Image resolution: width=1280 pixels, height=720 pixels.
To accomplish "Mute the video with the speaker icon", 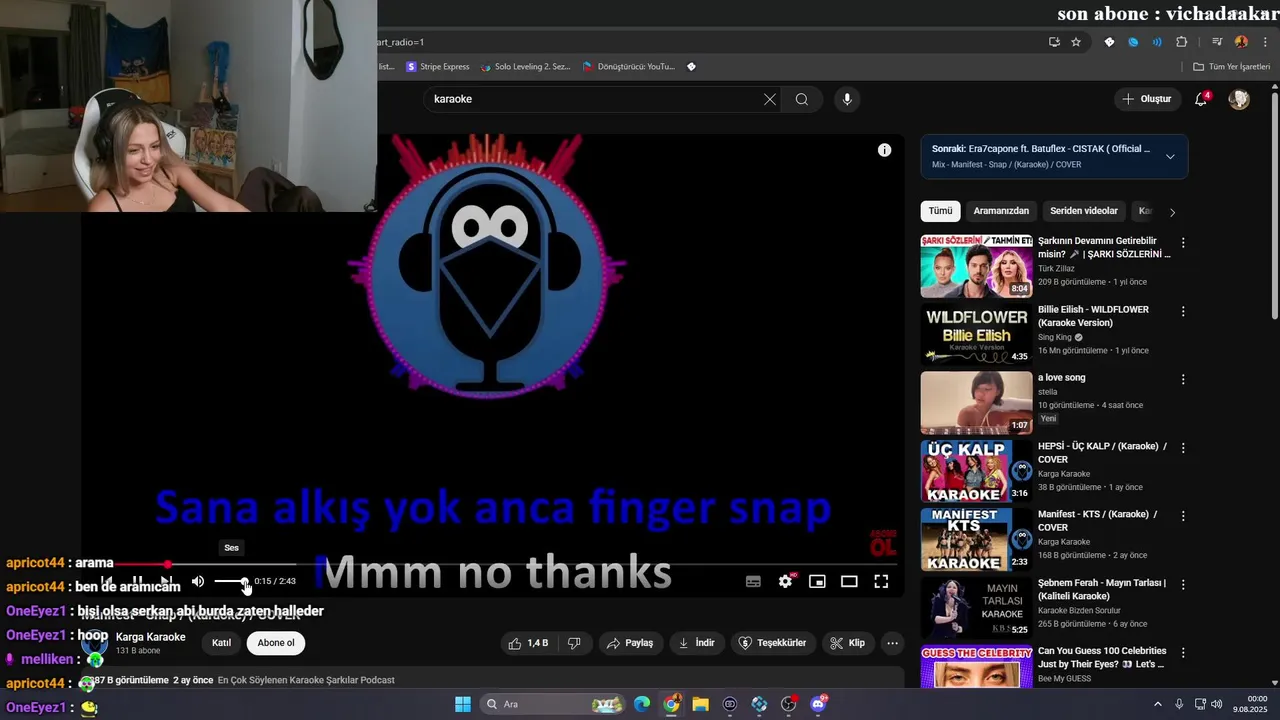I will pyautogui.click(x=198, y=581).
